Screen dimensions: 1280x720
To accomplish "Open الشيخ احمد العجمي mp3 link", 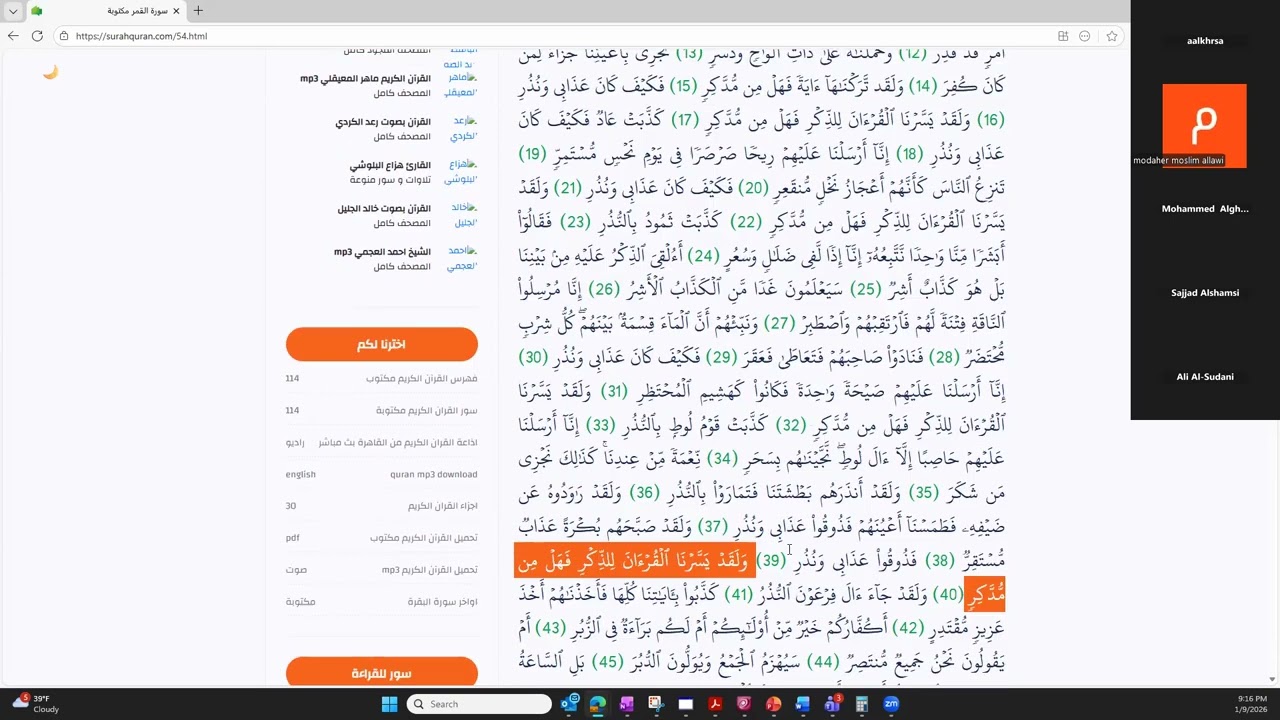I will pyautogui.click(x=382, y=252).
